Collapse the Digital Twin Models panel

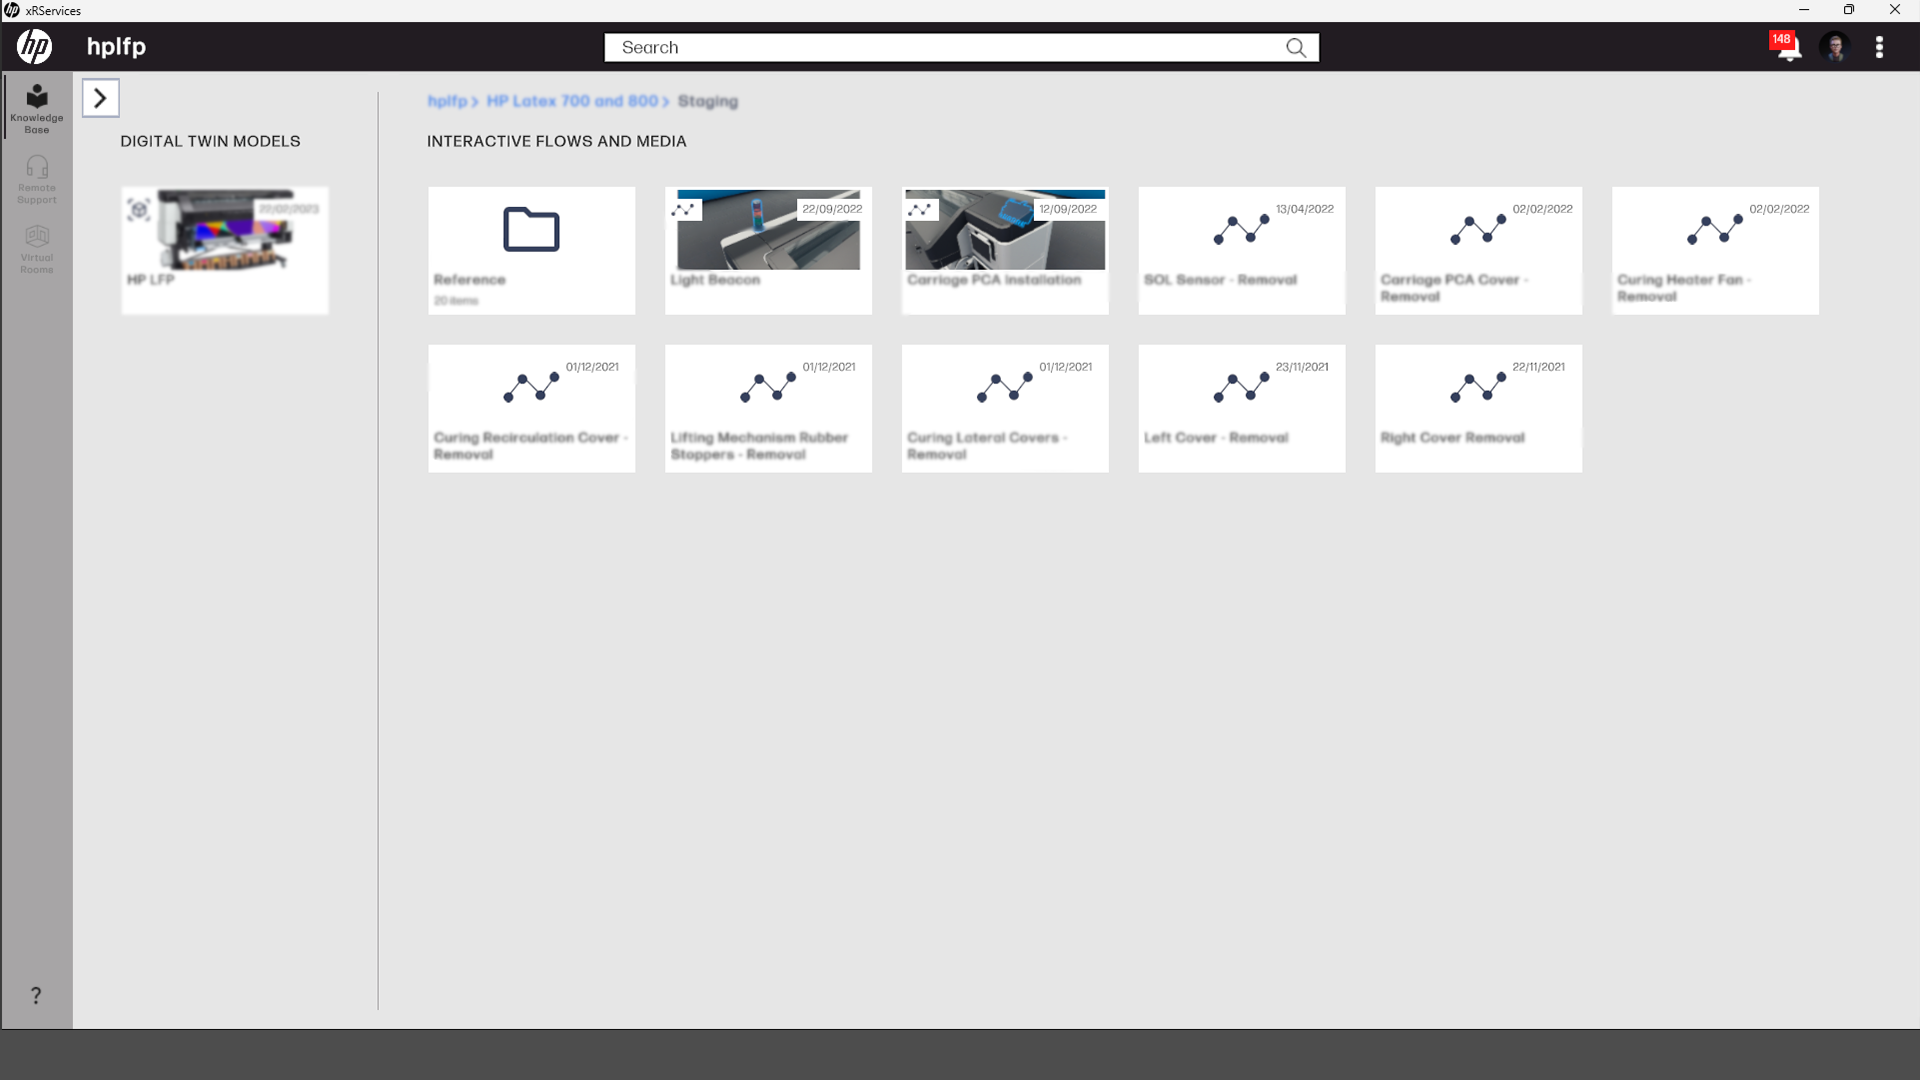click(x=100, y=97)
